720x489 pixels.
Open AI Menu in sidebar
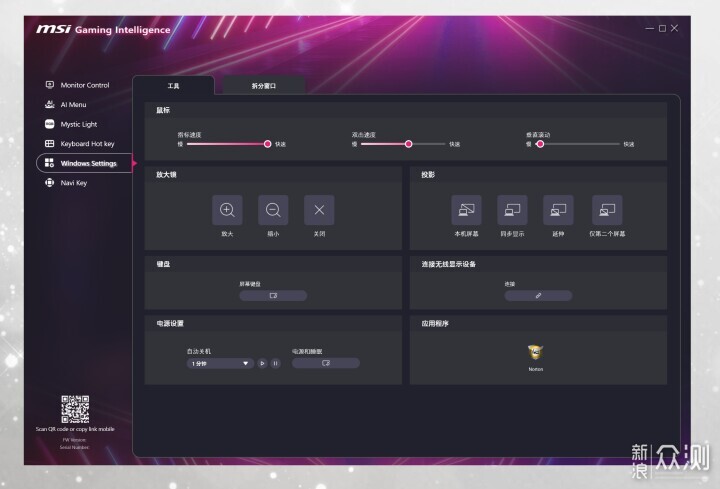[x=66, y=105]
